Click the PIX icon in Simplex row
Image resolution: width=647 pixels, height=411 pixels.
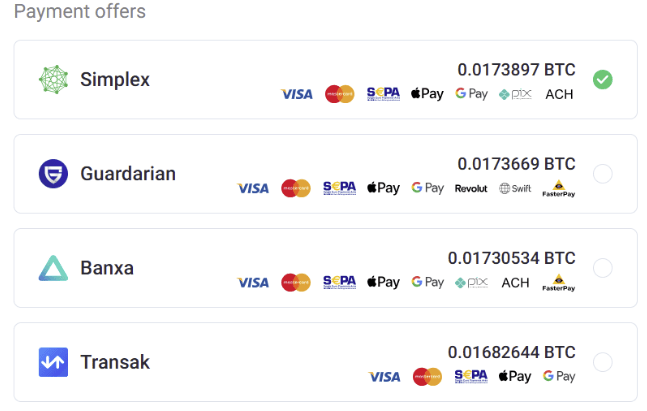point(516,94)
